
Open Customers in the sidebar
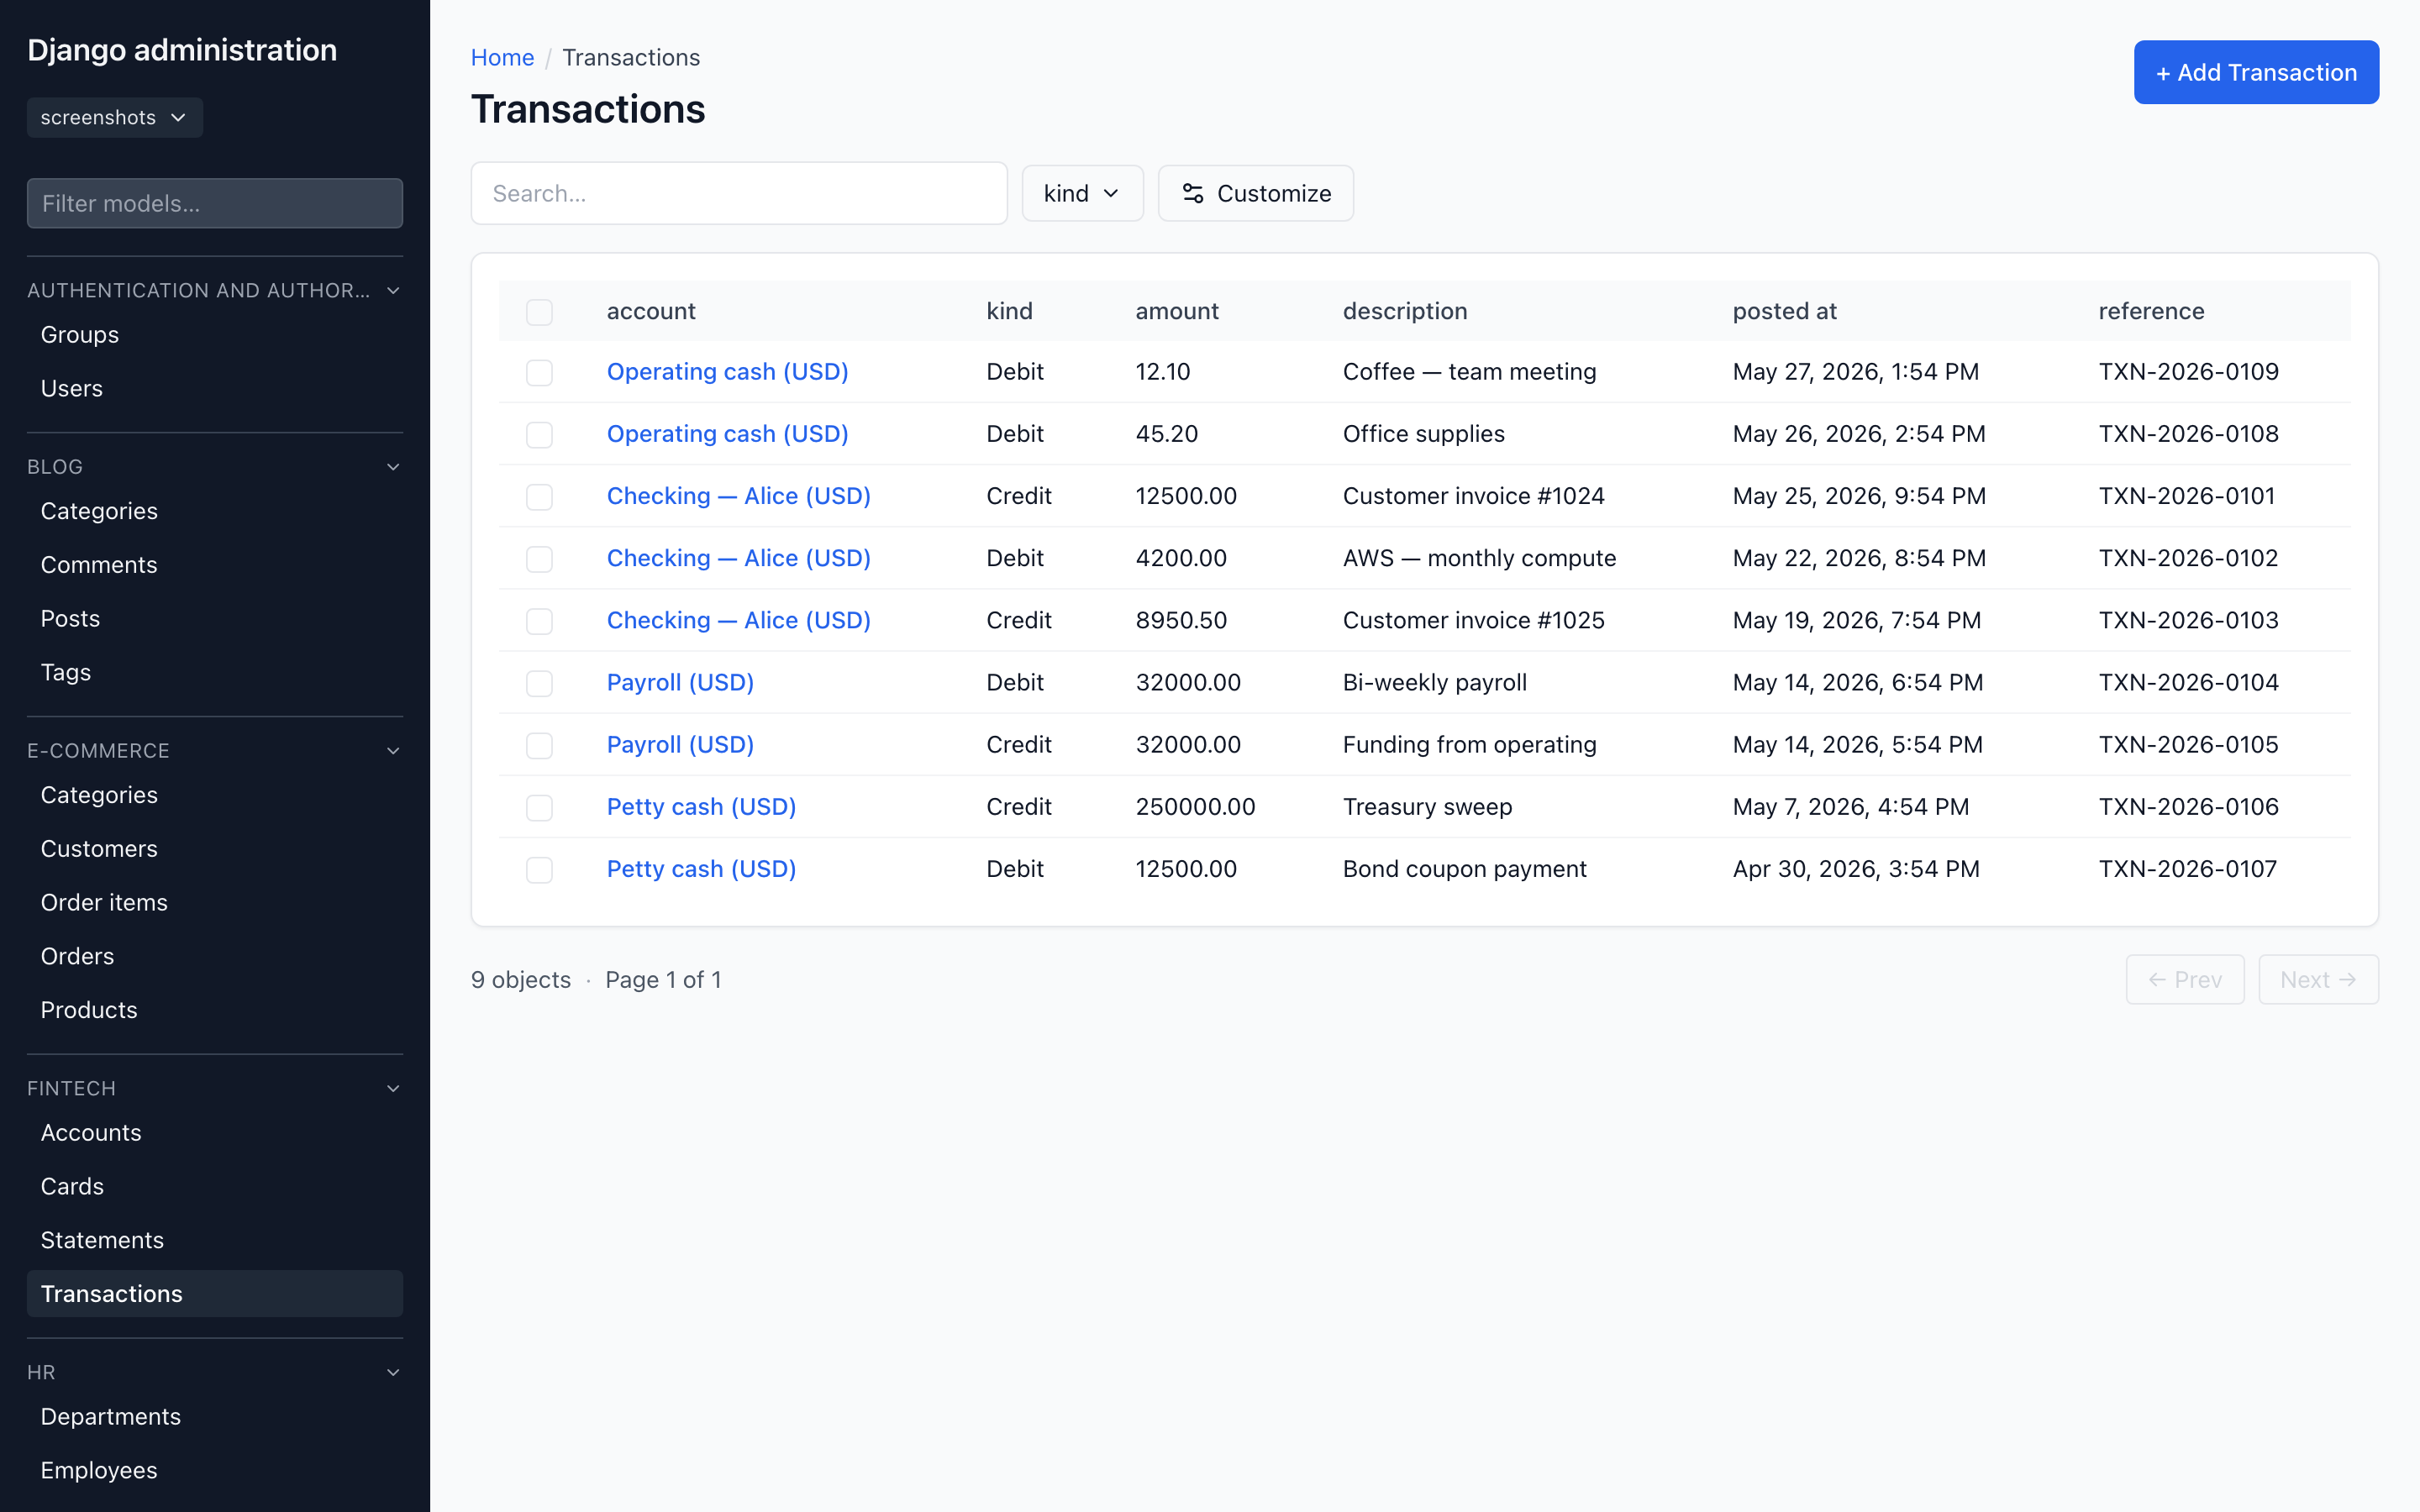(215, 849)
